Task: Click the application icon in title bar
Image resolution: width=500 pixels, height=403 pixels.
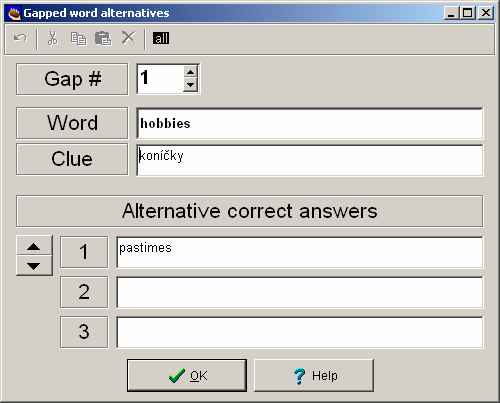Action: 14,13
